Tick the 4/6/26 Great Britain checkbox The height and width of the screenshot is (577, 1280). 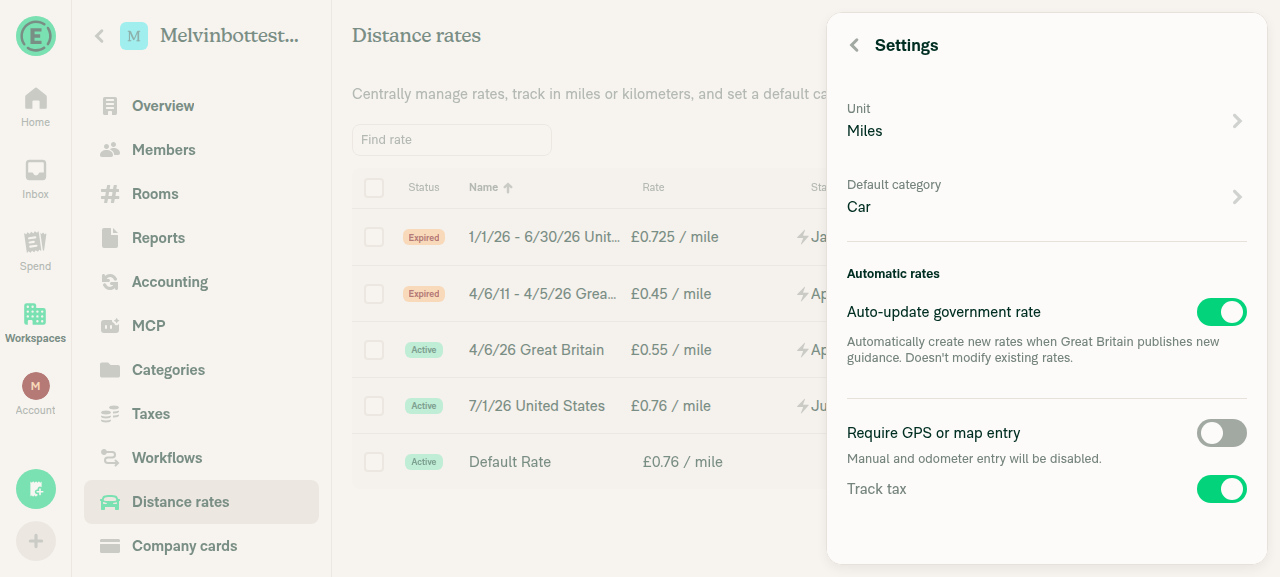(x=374, y=350)
